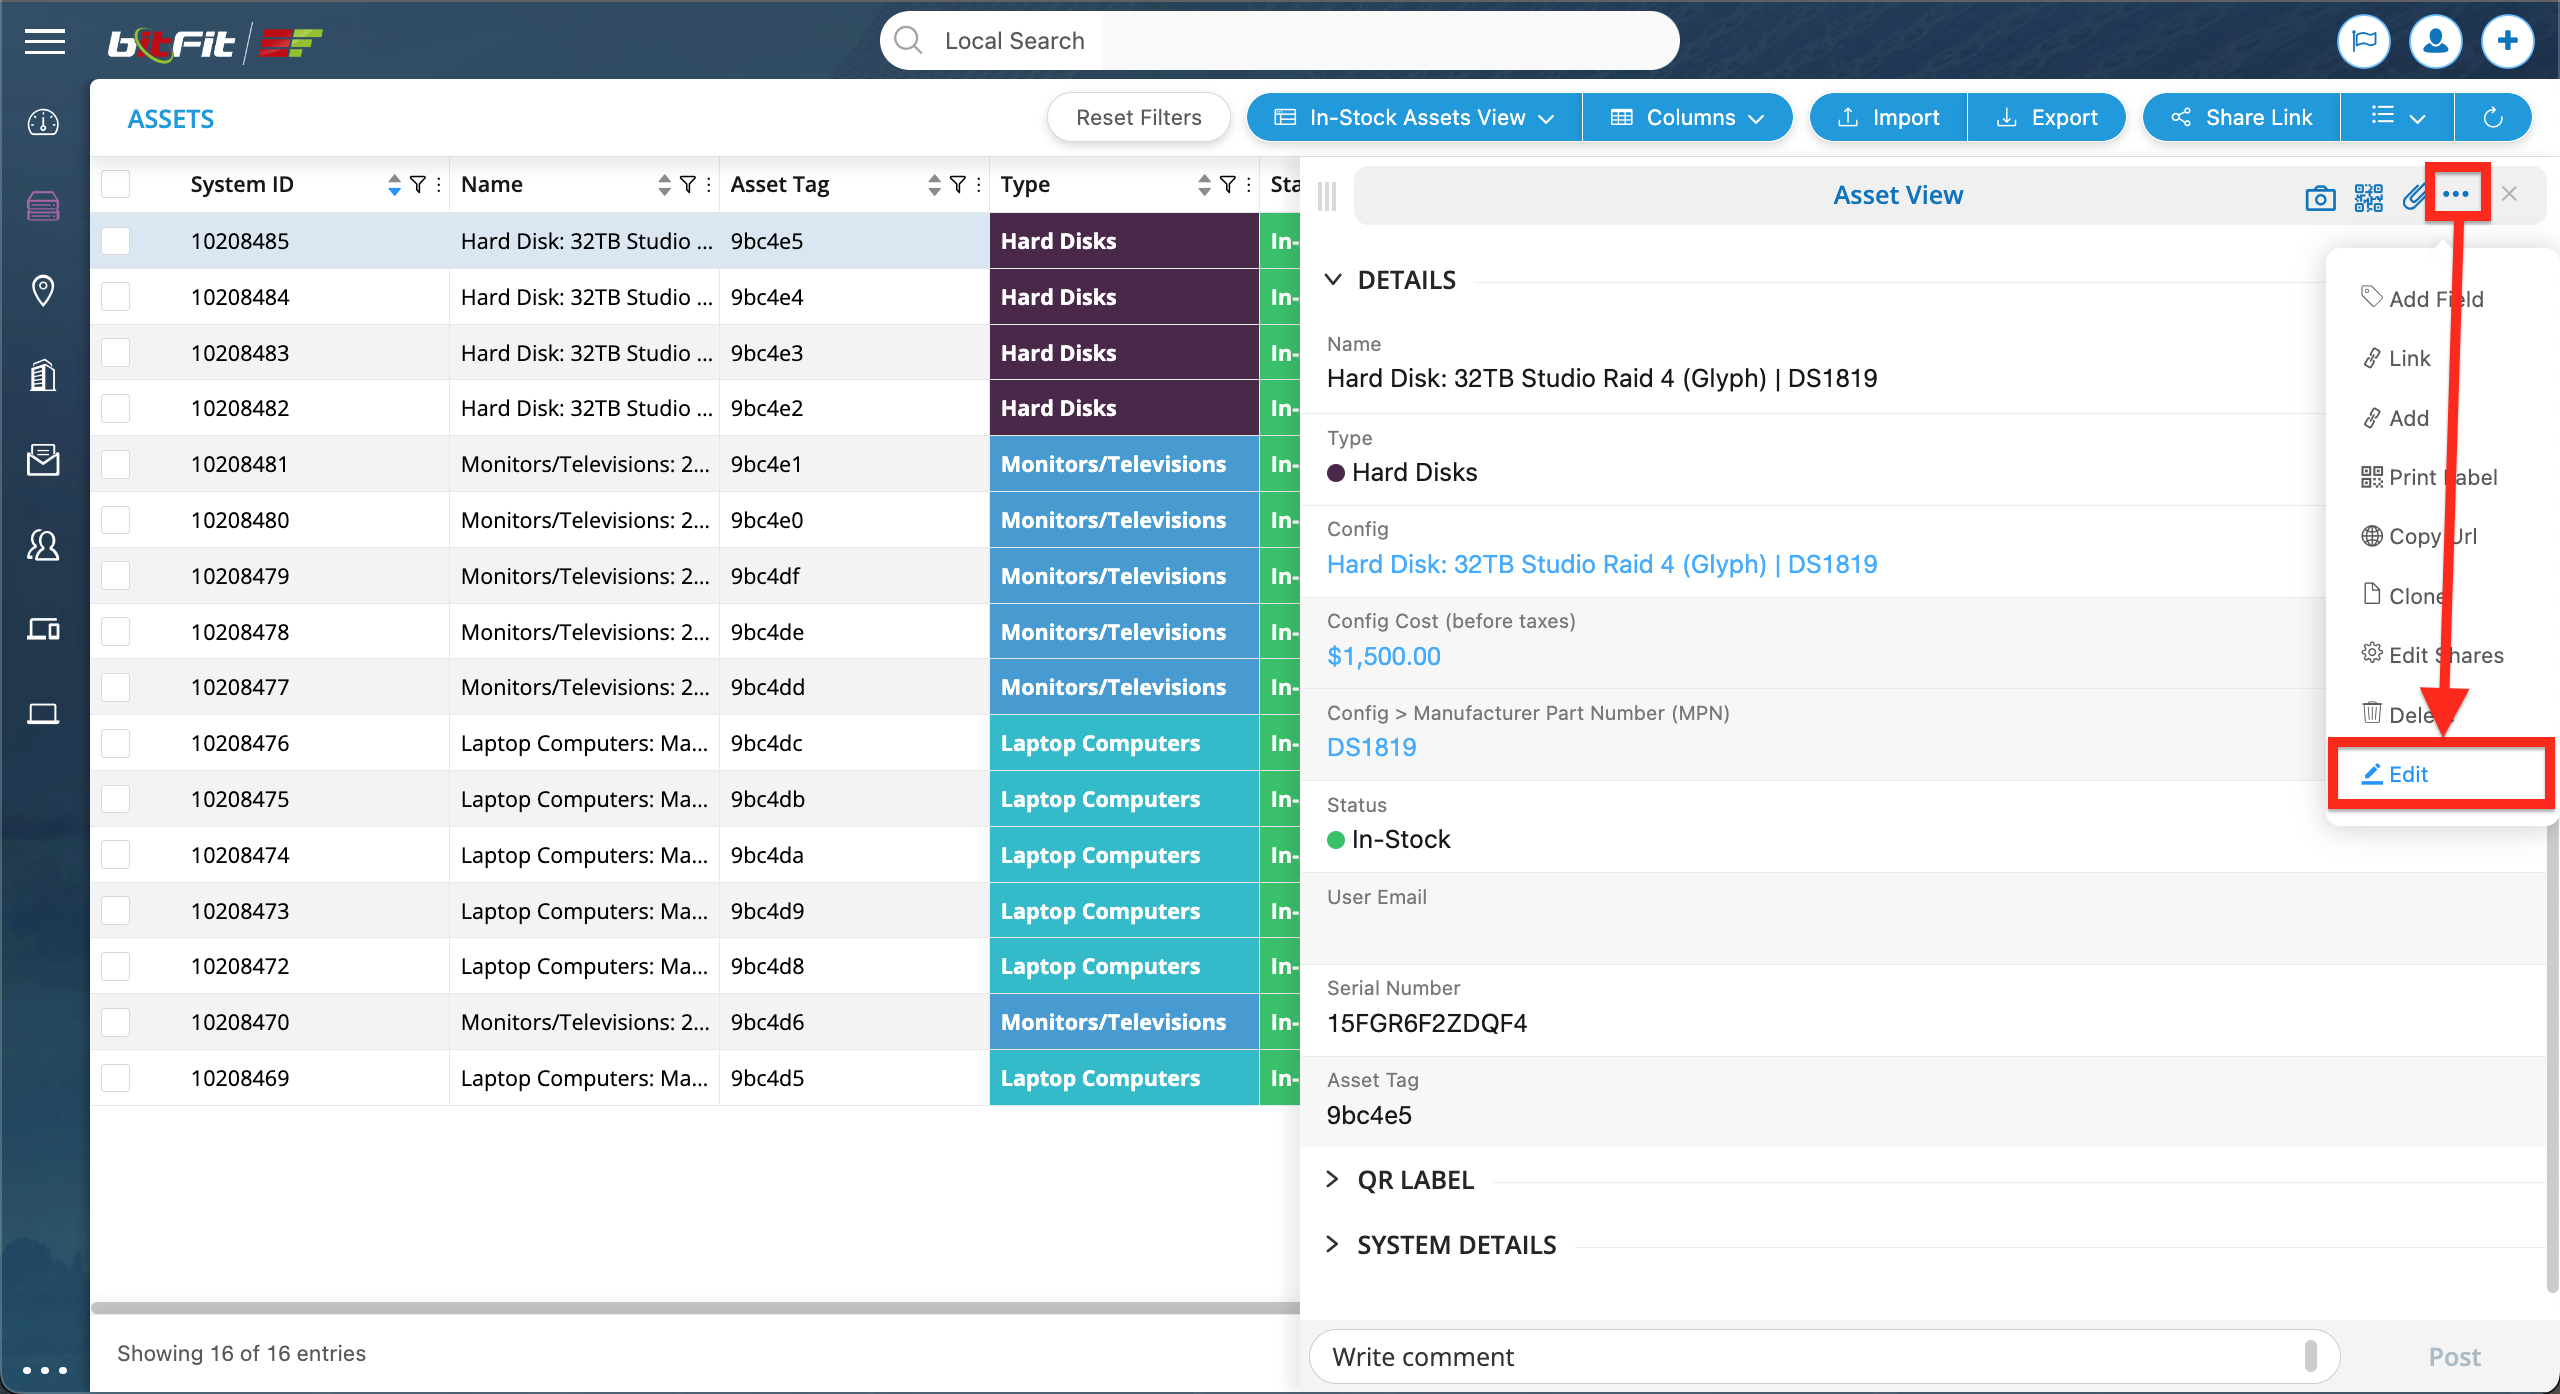2560x1394 pixels.
Task: Open the DS1819 part number link
Action: coord(1371,747)
